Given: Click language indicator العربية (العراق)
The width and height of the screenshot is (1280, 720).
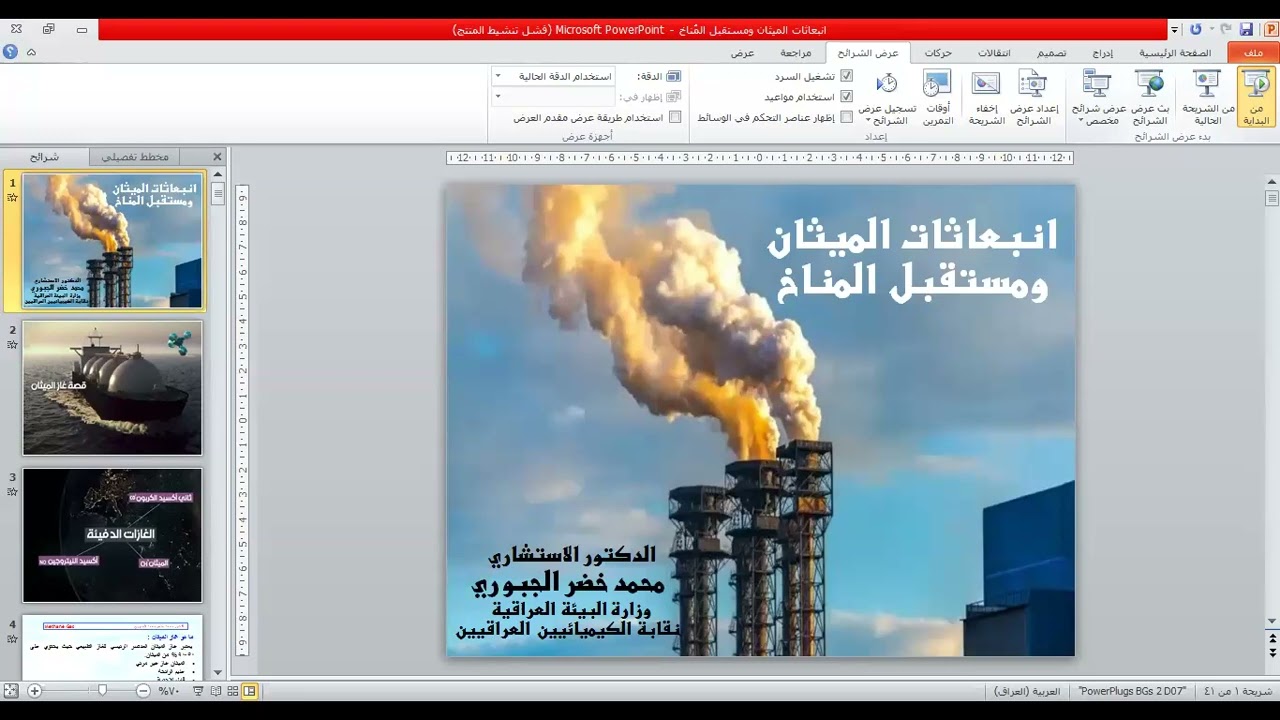Looking at the screenshot, I should pyautogui.click(x=1027, y=691).
